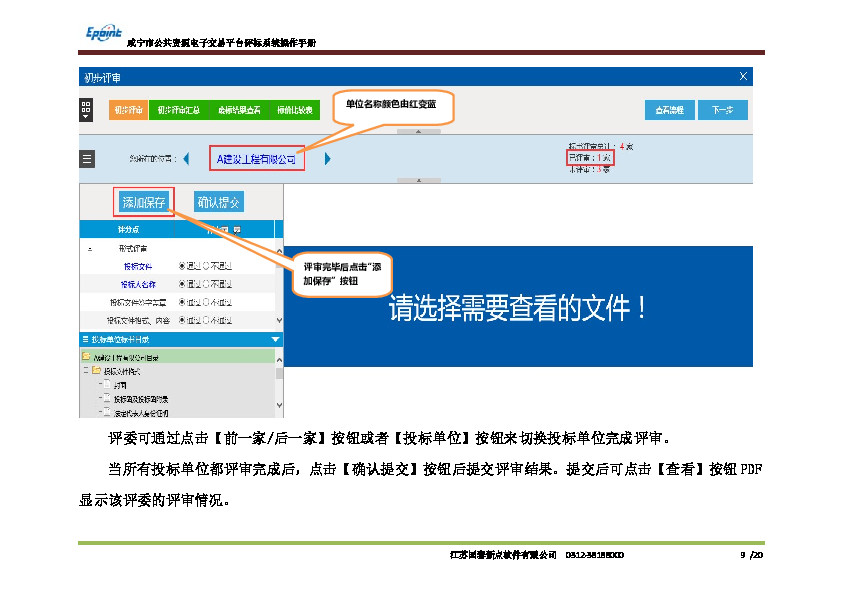The height and width of the screenshot is (595, 842).
Task: Click the hamburger list icon beside bidder name
Action: point(87,159)
